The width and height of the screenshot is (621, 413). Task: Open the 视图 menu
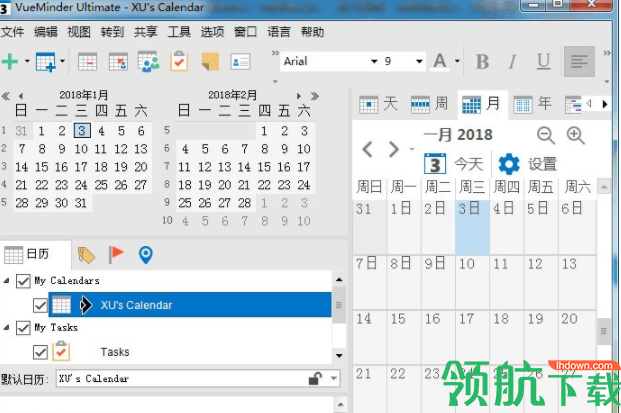(x=79, y=32)
